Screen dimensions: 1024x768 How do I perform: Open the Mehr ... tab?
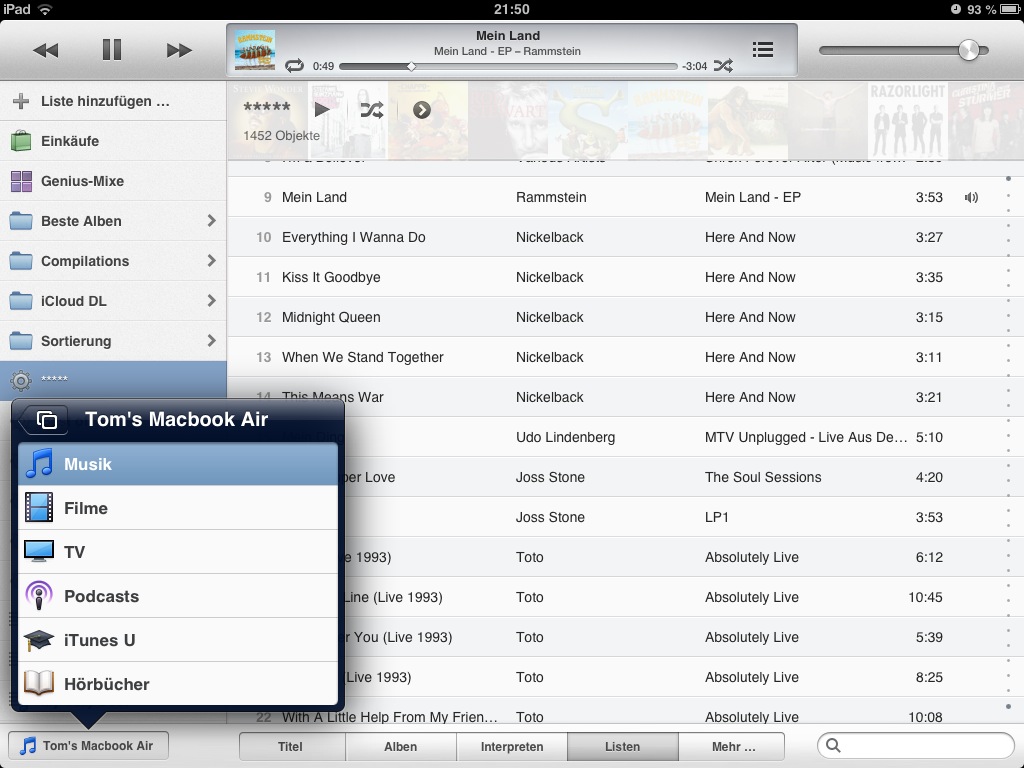(x=731, y=746)
